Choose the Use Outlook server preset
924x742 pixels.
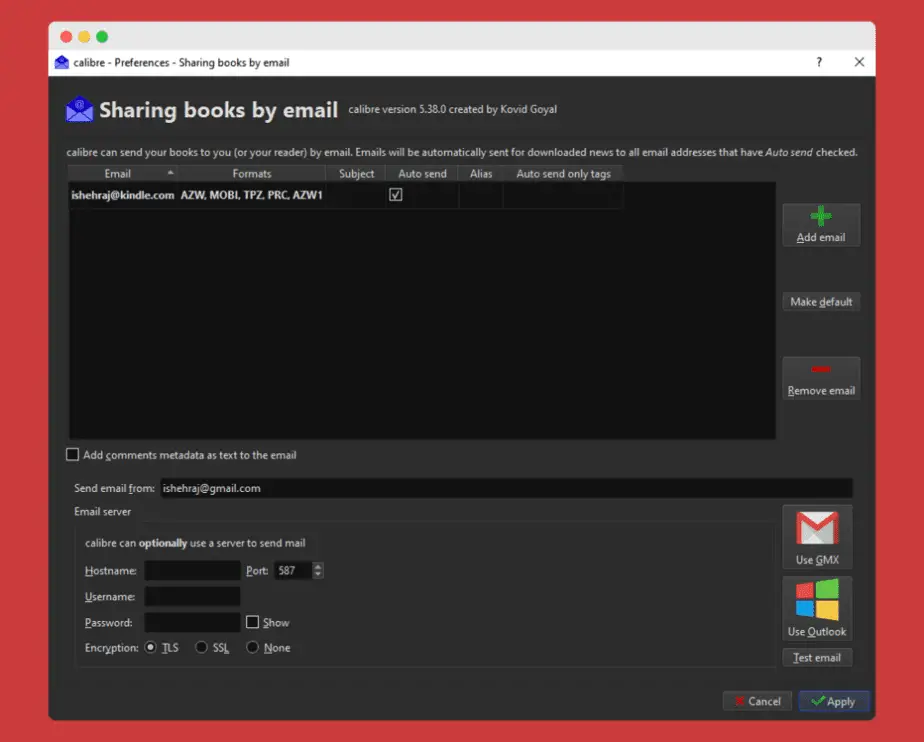pos(817,608)
